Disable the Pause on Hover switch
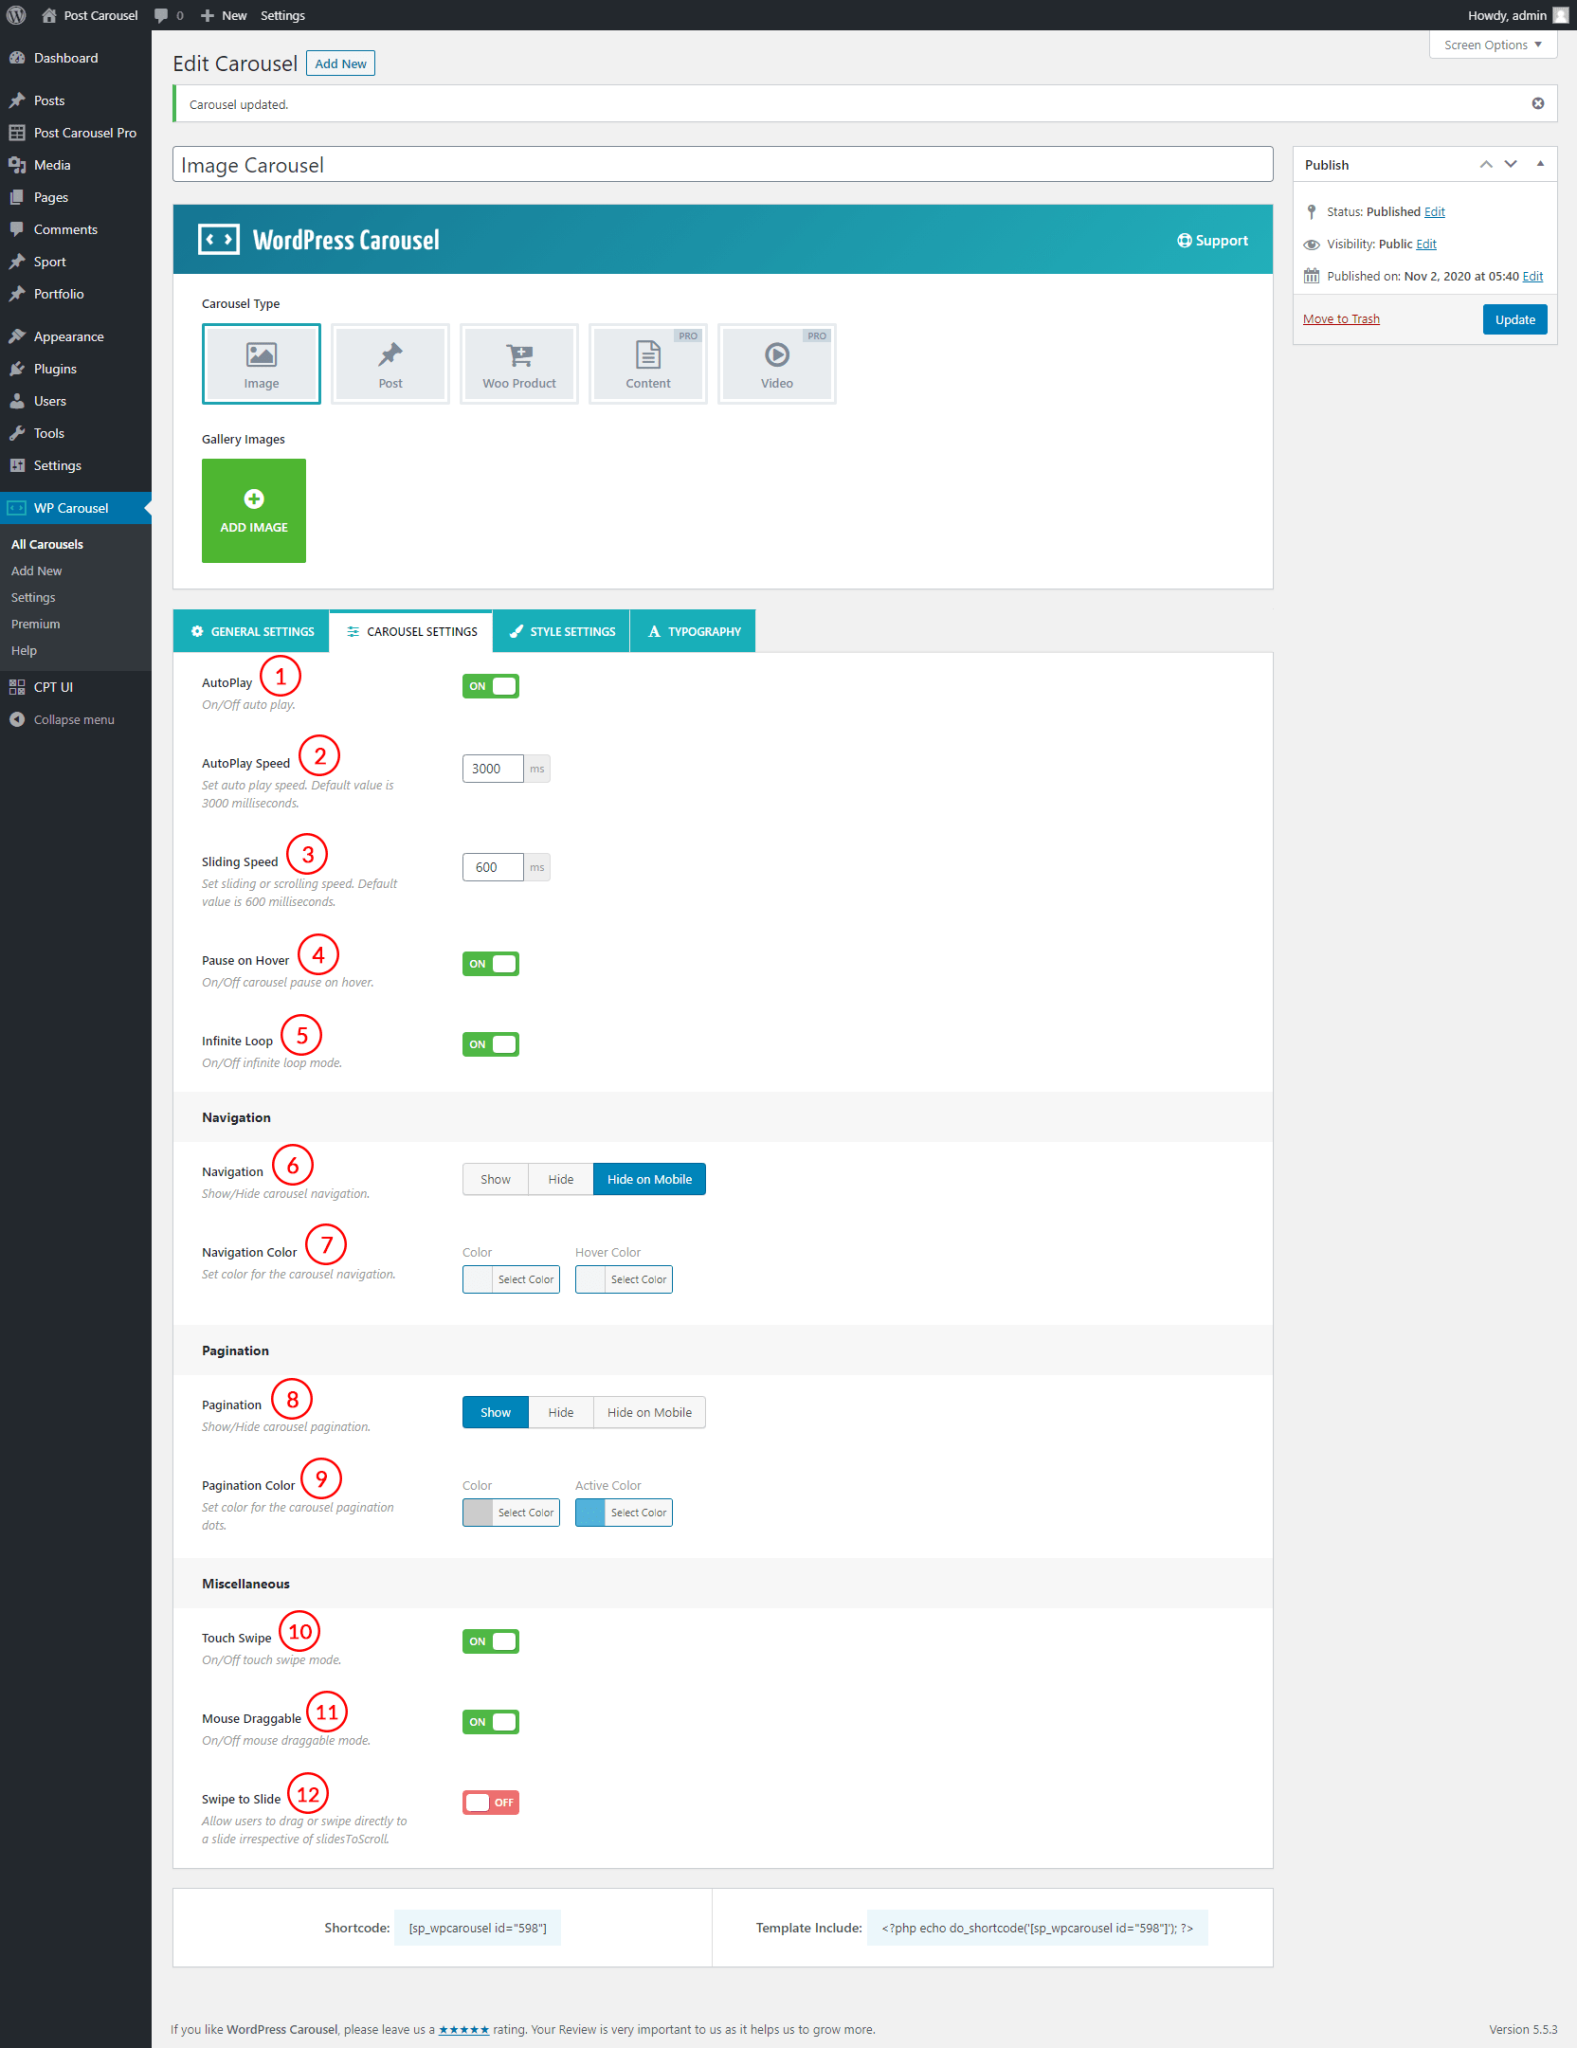Screen dimensions: 1577x2048 [x=490, y=964]
